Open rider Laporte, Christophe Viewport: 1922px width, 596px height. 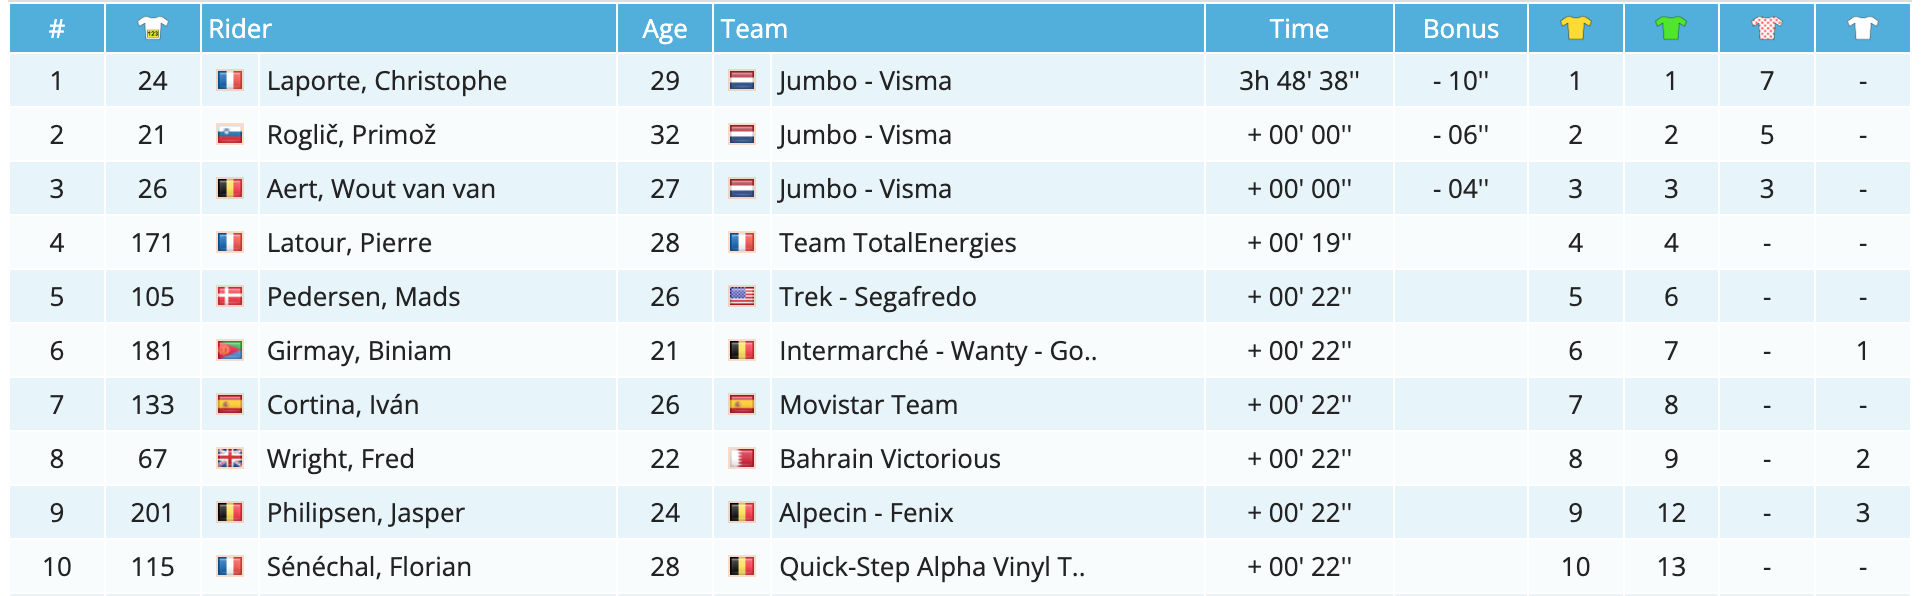click(x=387, y=81)
